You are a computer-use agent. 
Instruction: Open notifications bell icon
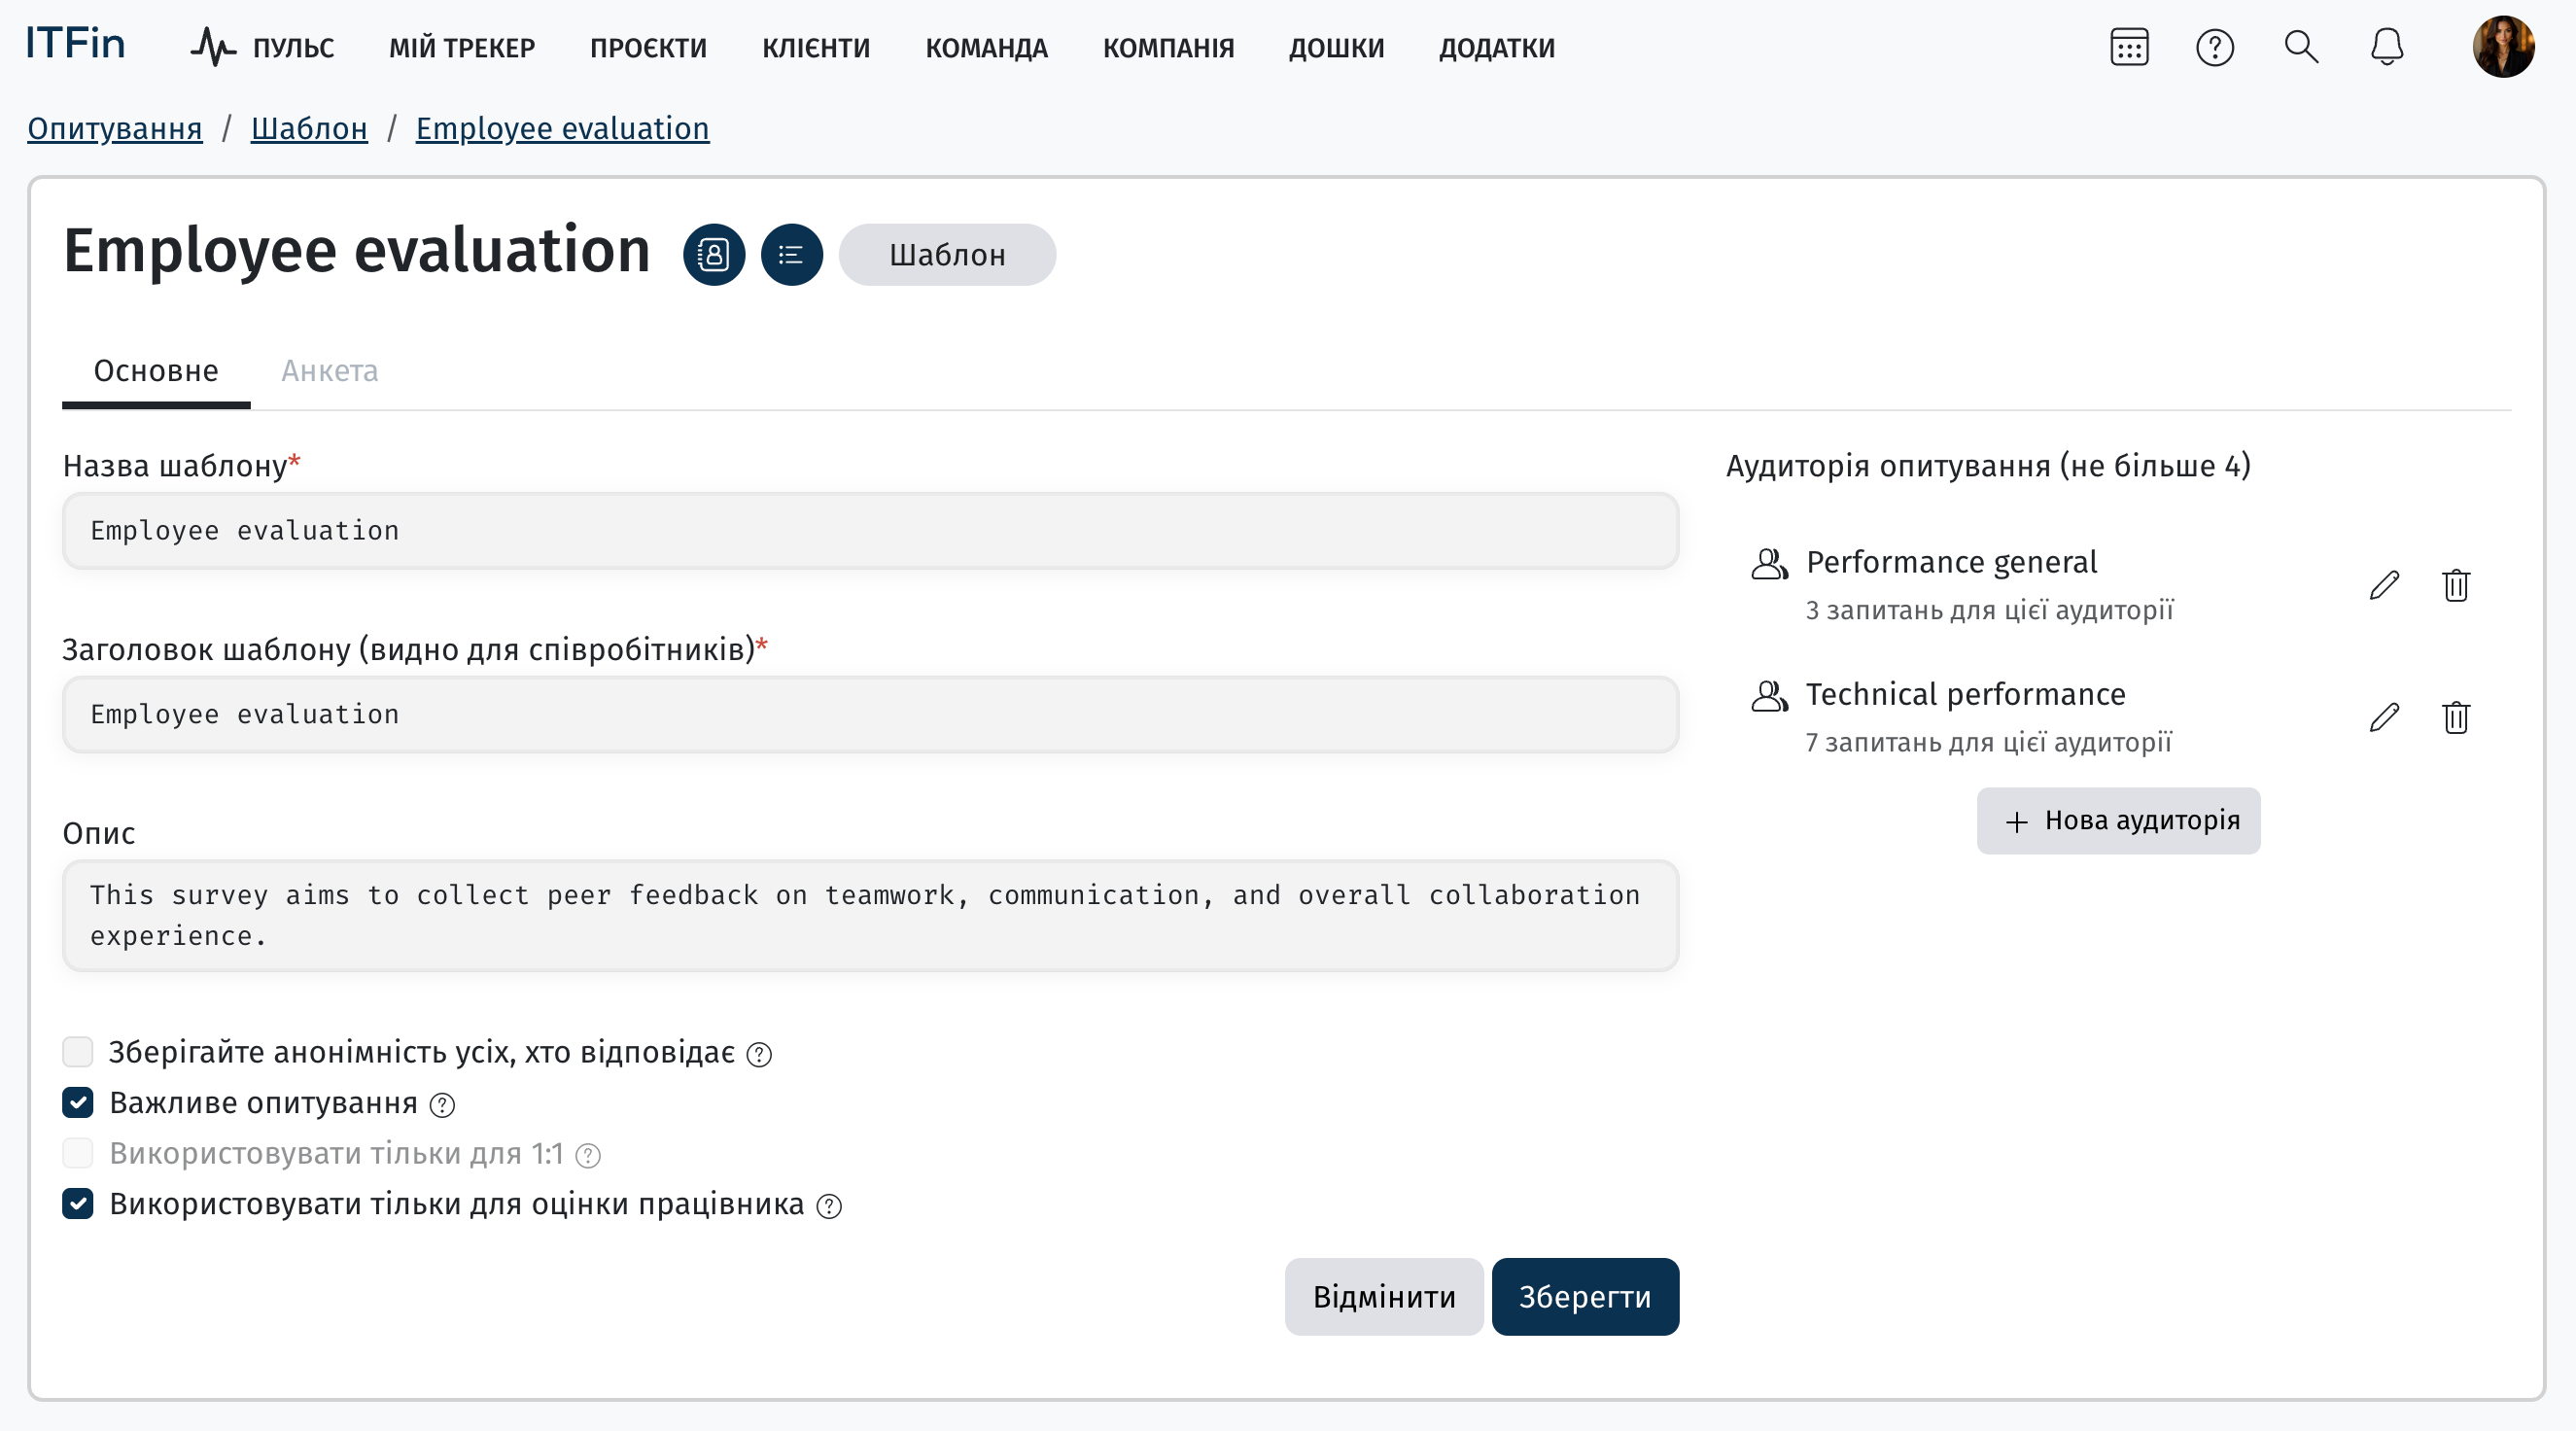click(2386, 47)
